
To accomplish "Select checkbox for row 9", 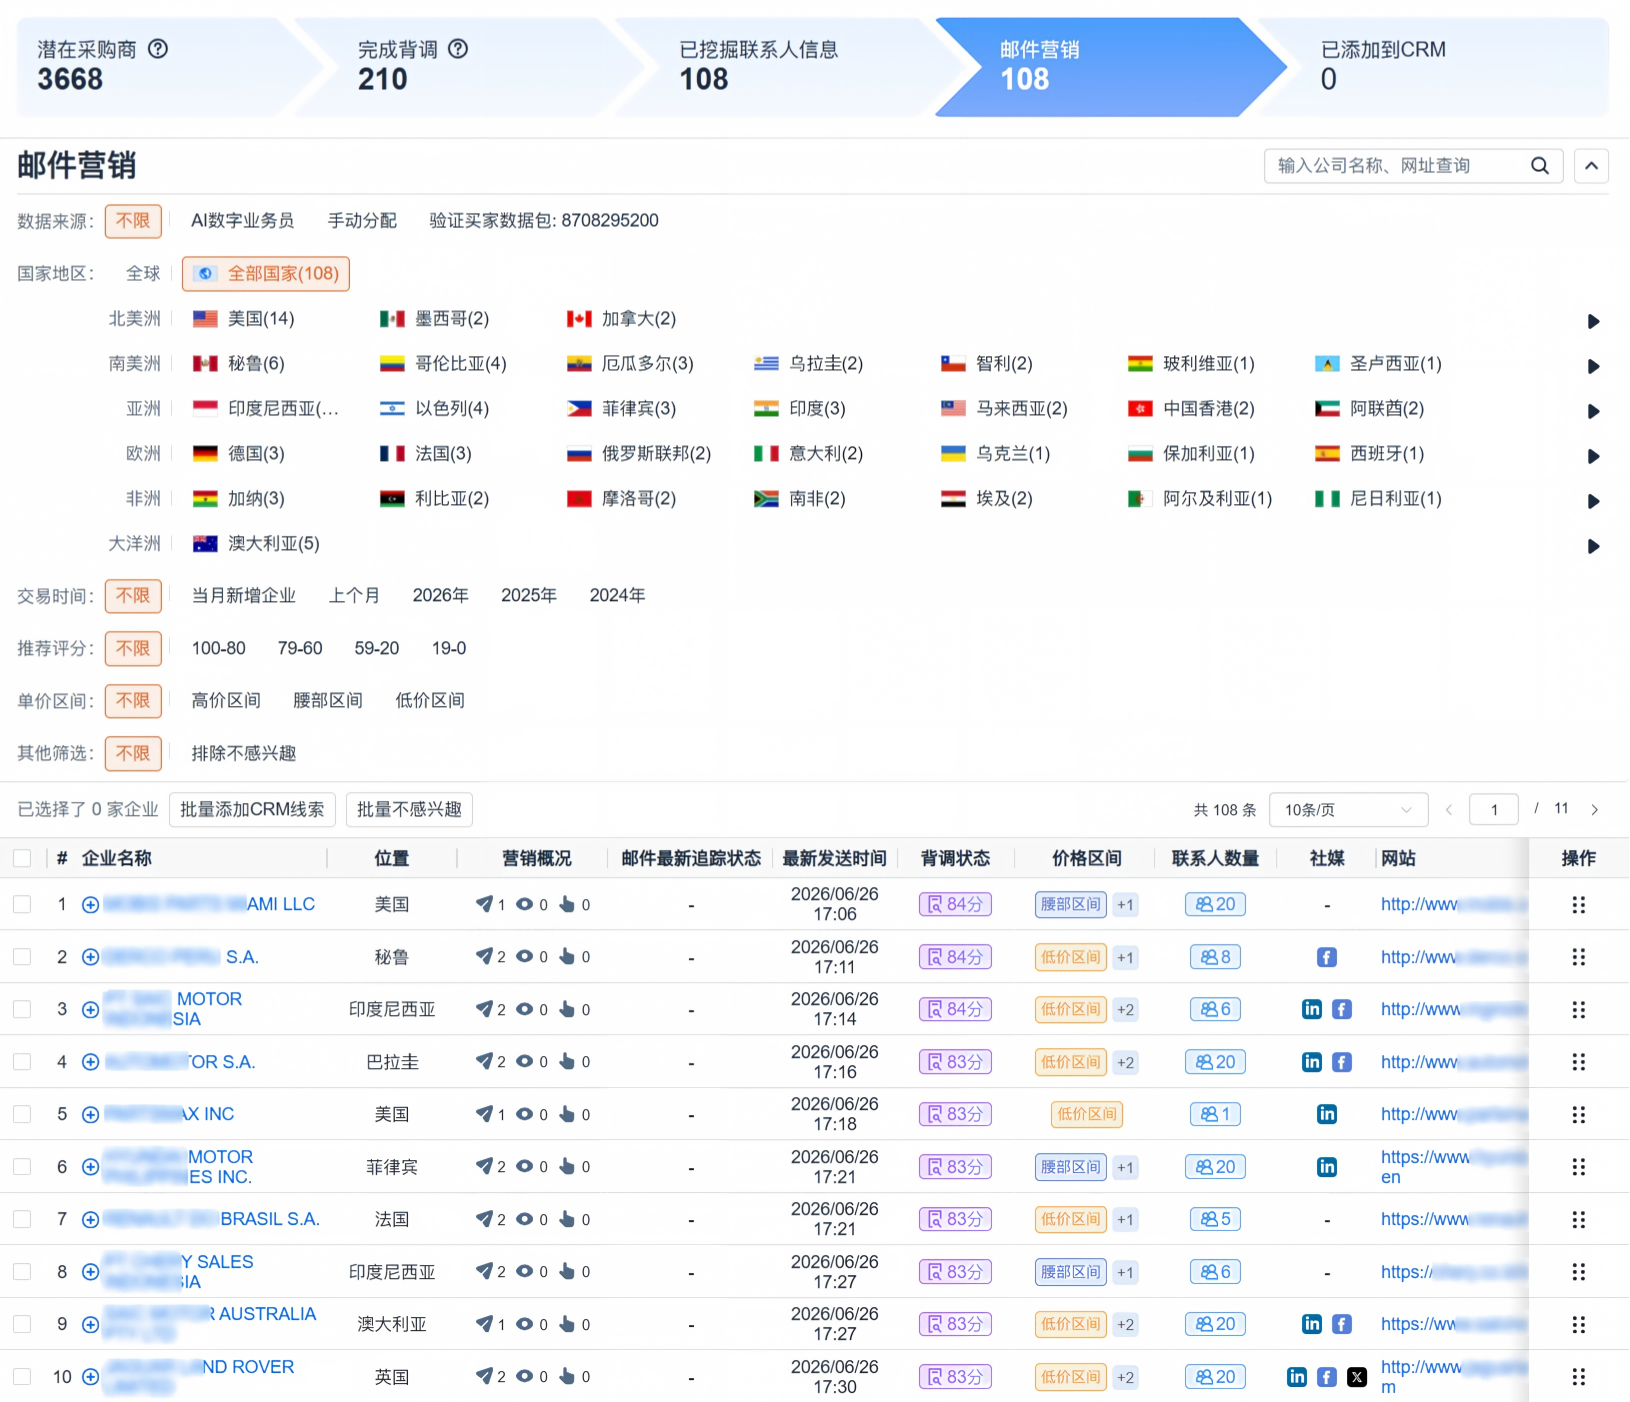I will click(22, 1324).
